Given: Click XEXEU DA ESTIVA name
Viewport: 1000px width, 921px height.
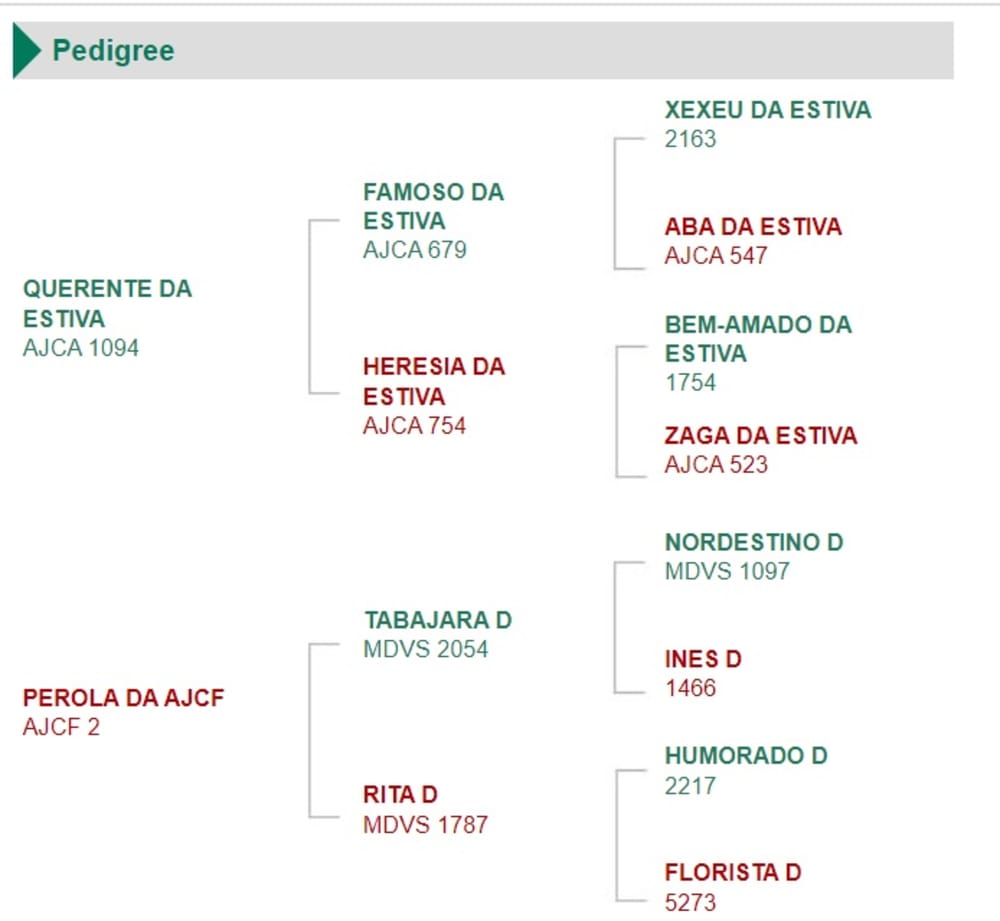Looking at the screenshot, I should click(767, 110).
